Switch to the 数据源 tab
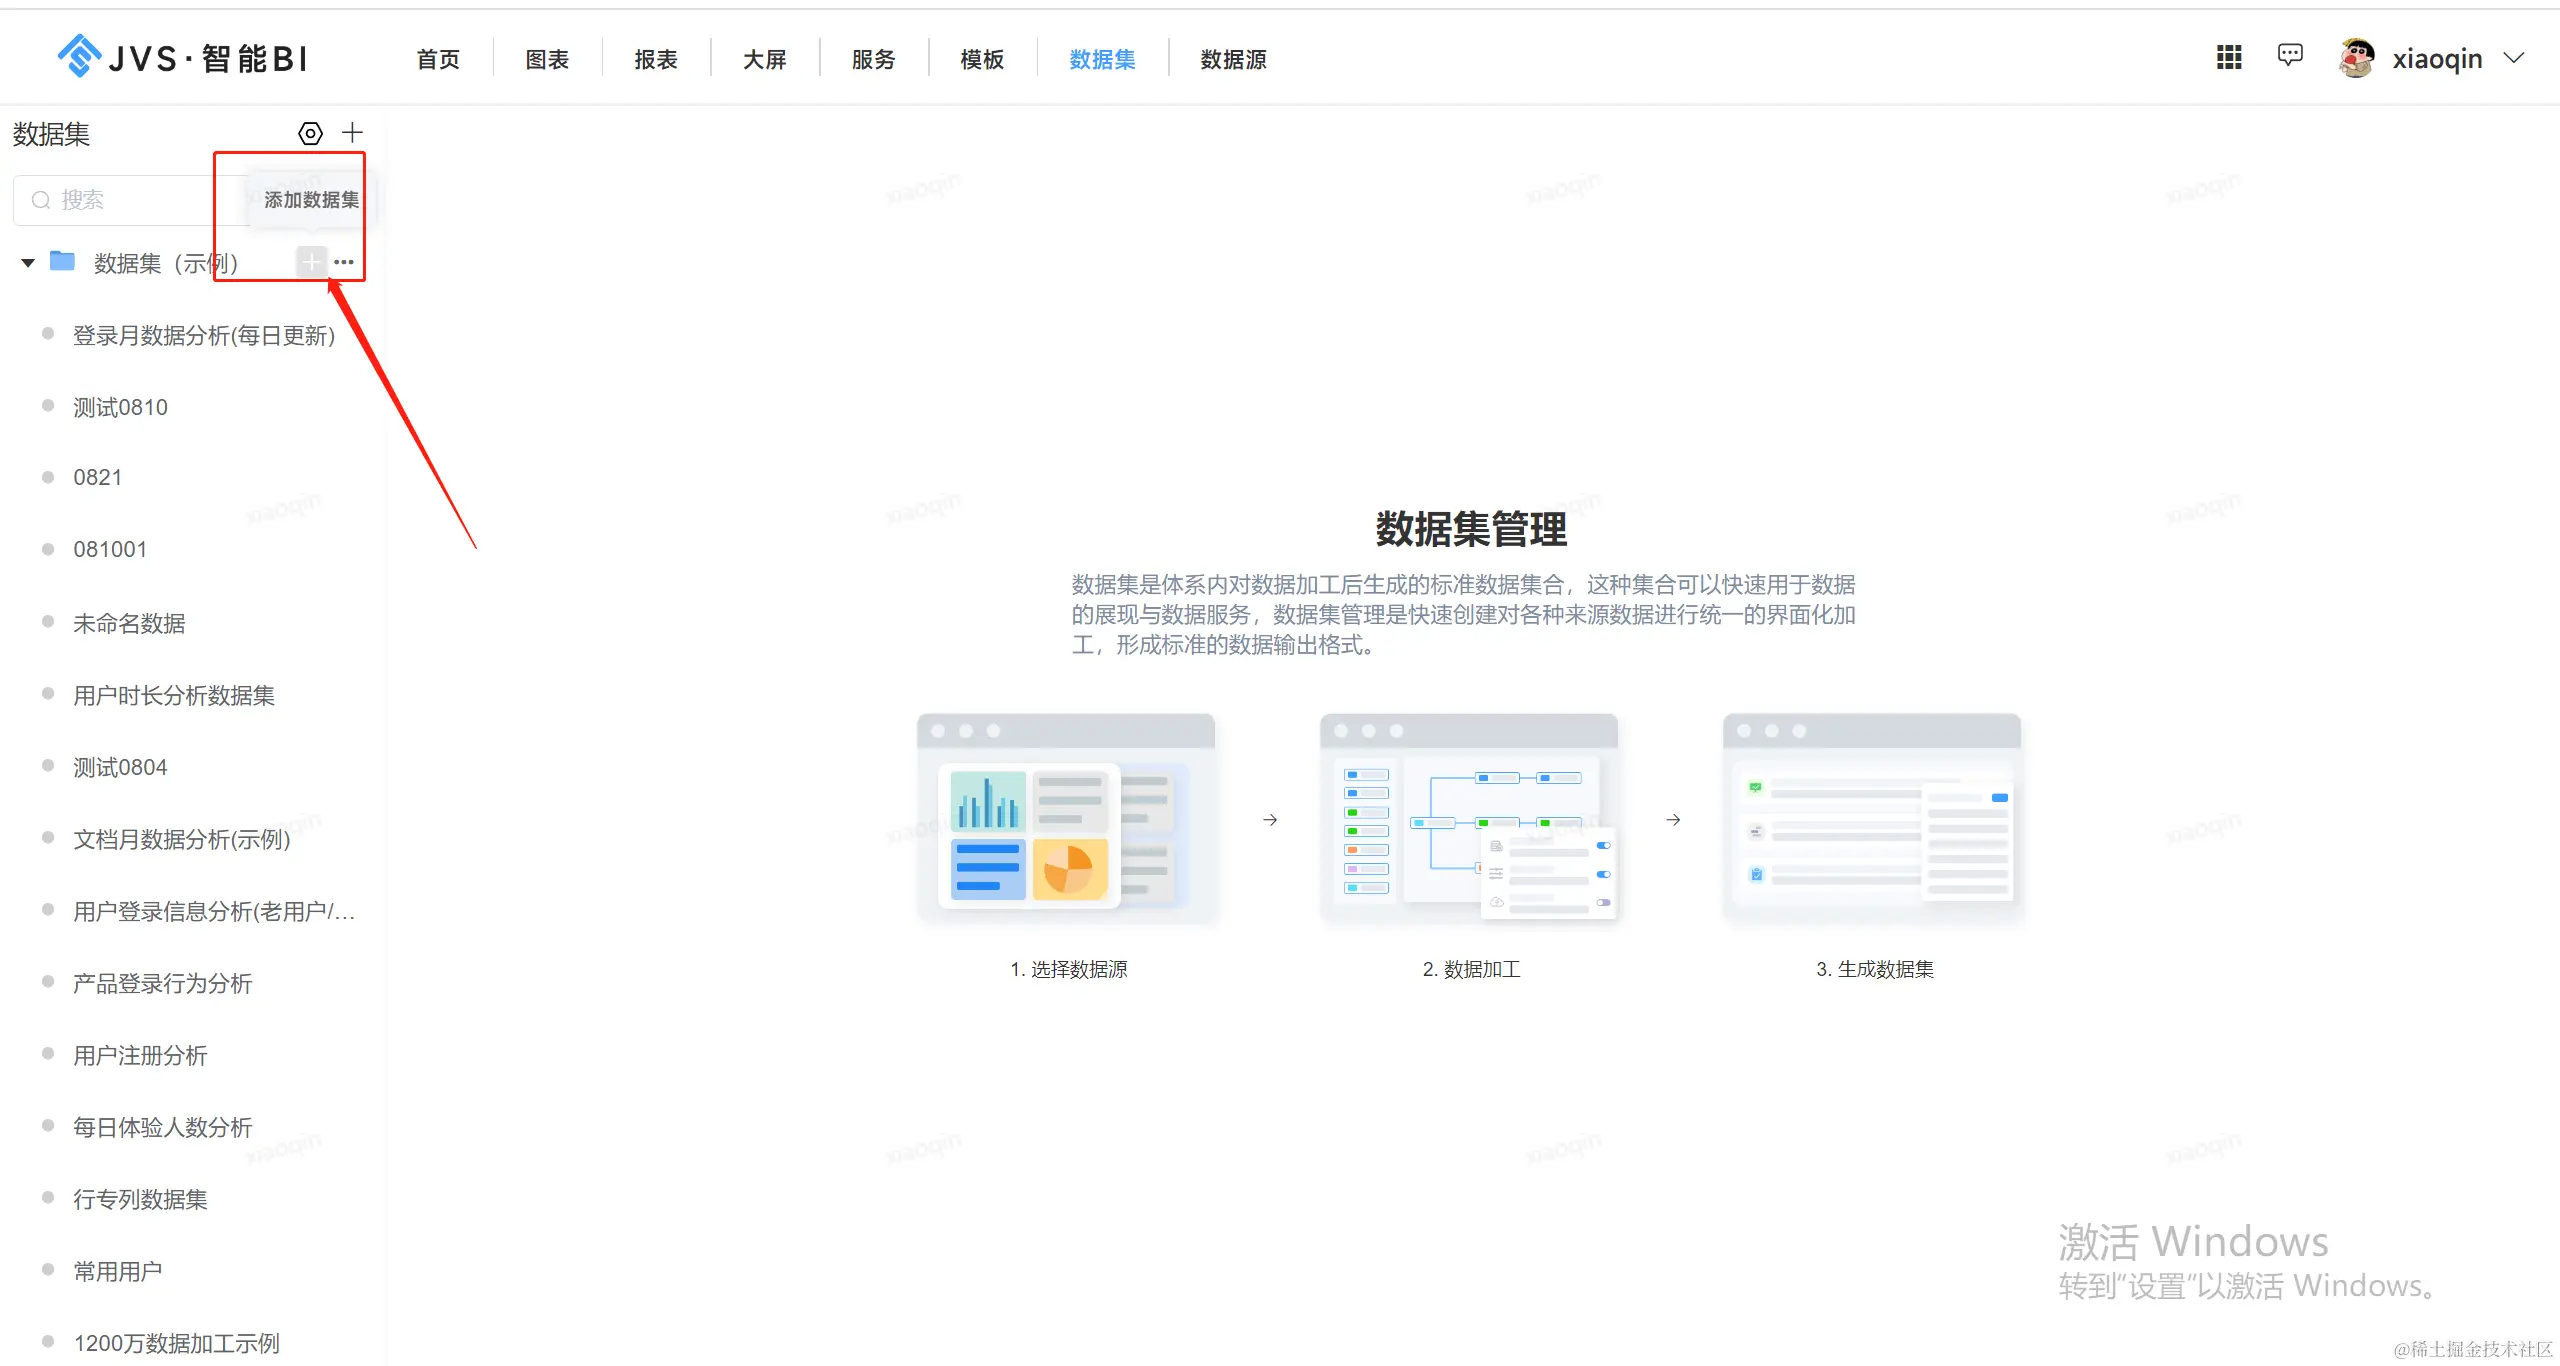This screenshot has width=2560, height=1366. (x=1233, y=60)
